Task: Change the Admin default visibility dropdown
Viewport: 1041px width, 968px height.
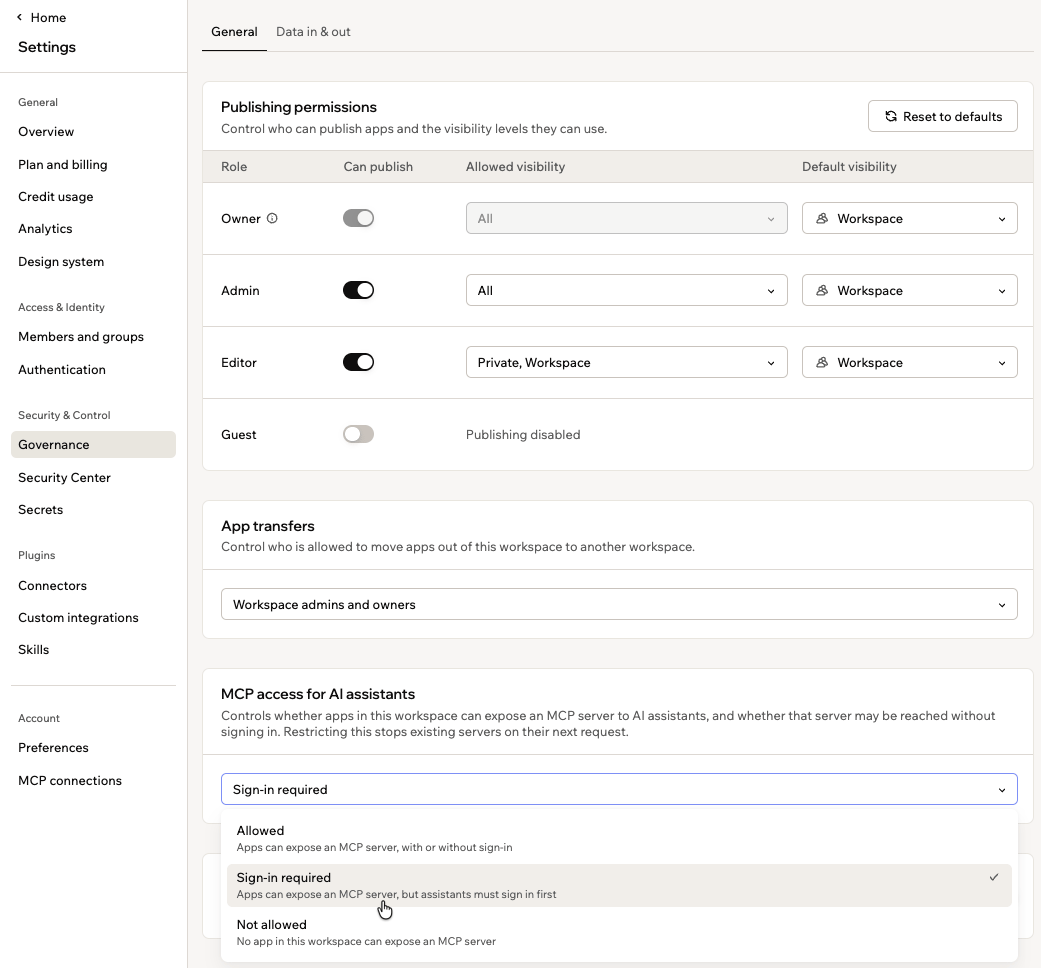Action: [910, 290]
